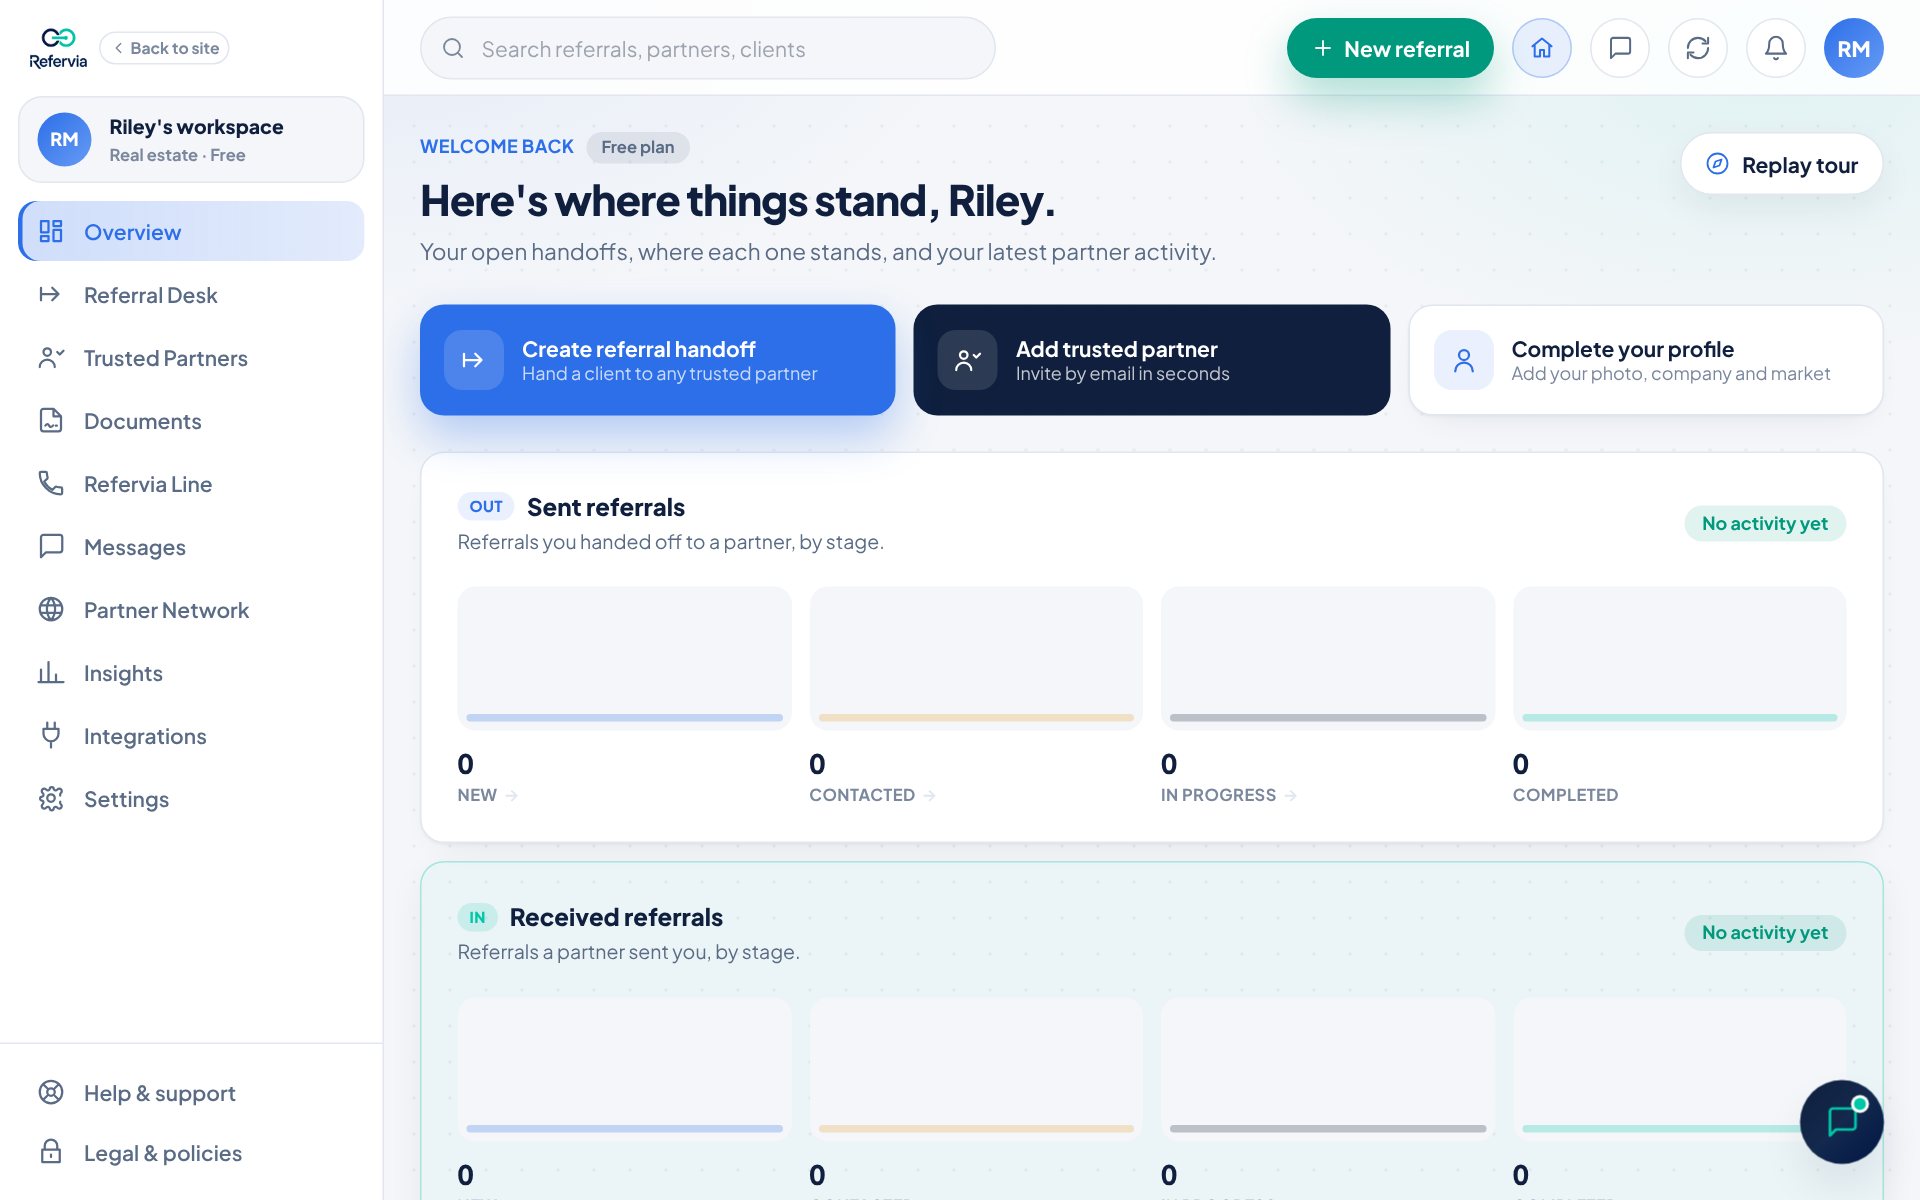
Task: Click the home icon in top bar
Action: point(1541,48)
